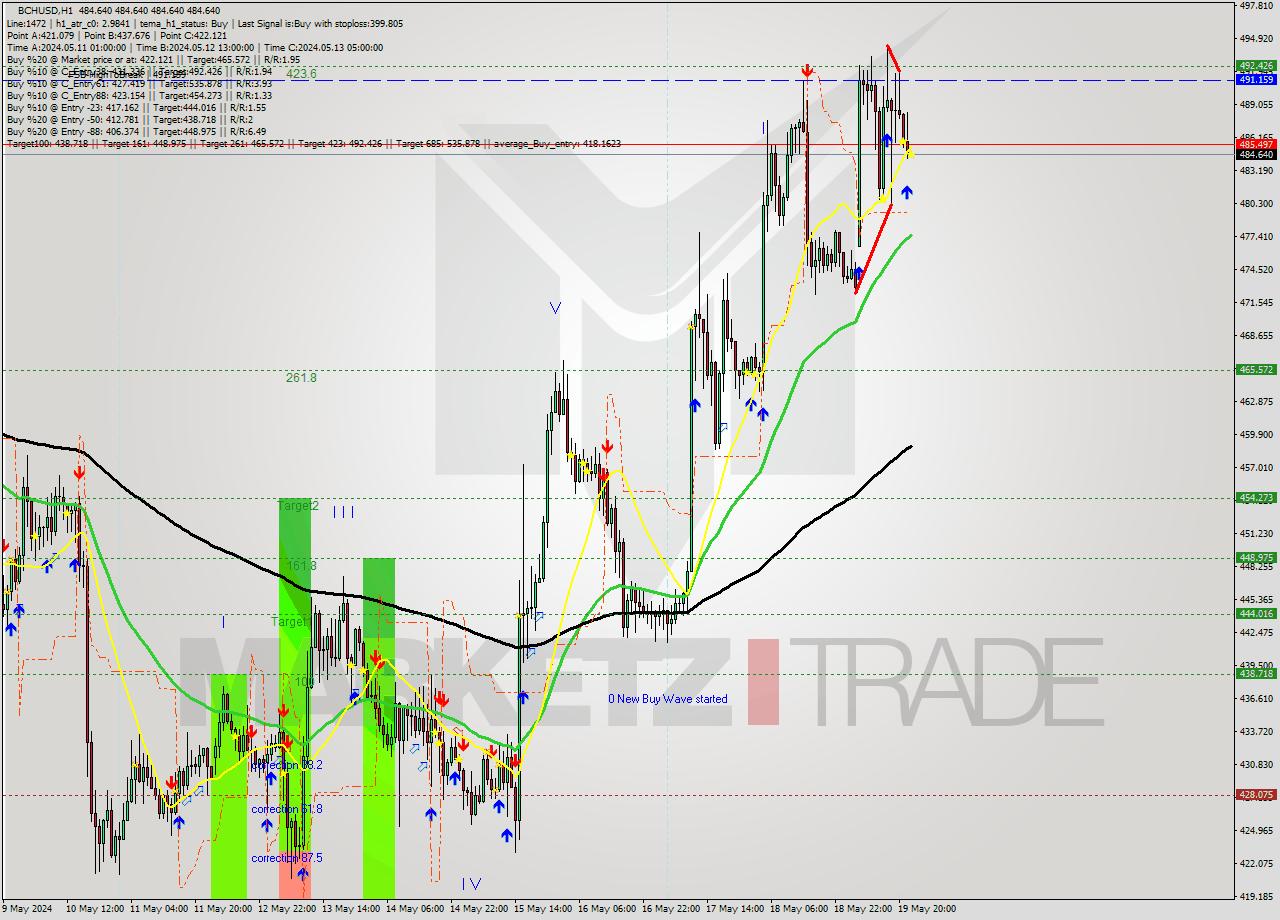Click the green 492.426 price tag
1280x920 pixels.
tap(1256, 66)
